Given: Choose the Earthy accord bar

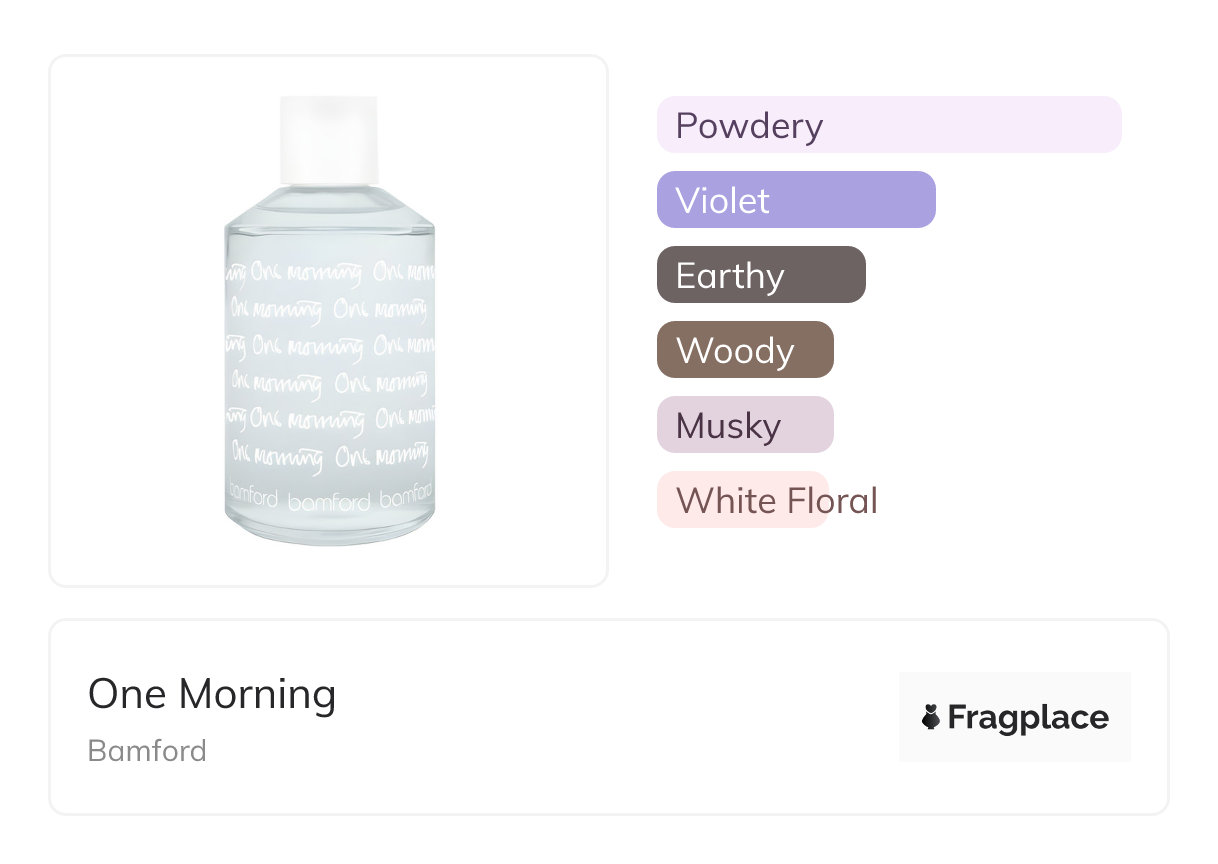Looking at the screenshot, I should pos(760,275).
